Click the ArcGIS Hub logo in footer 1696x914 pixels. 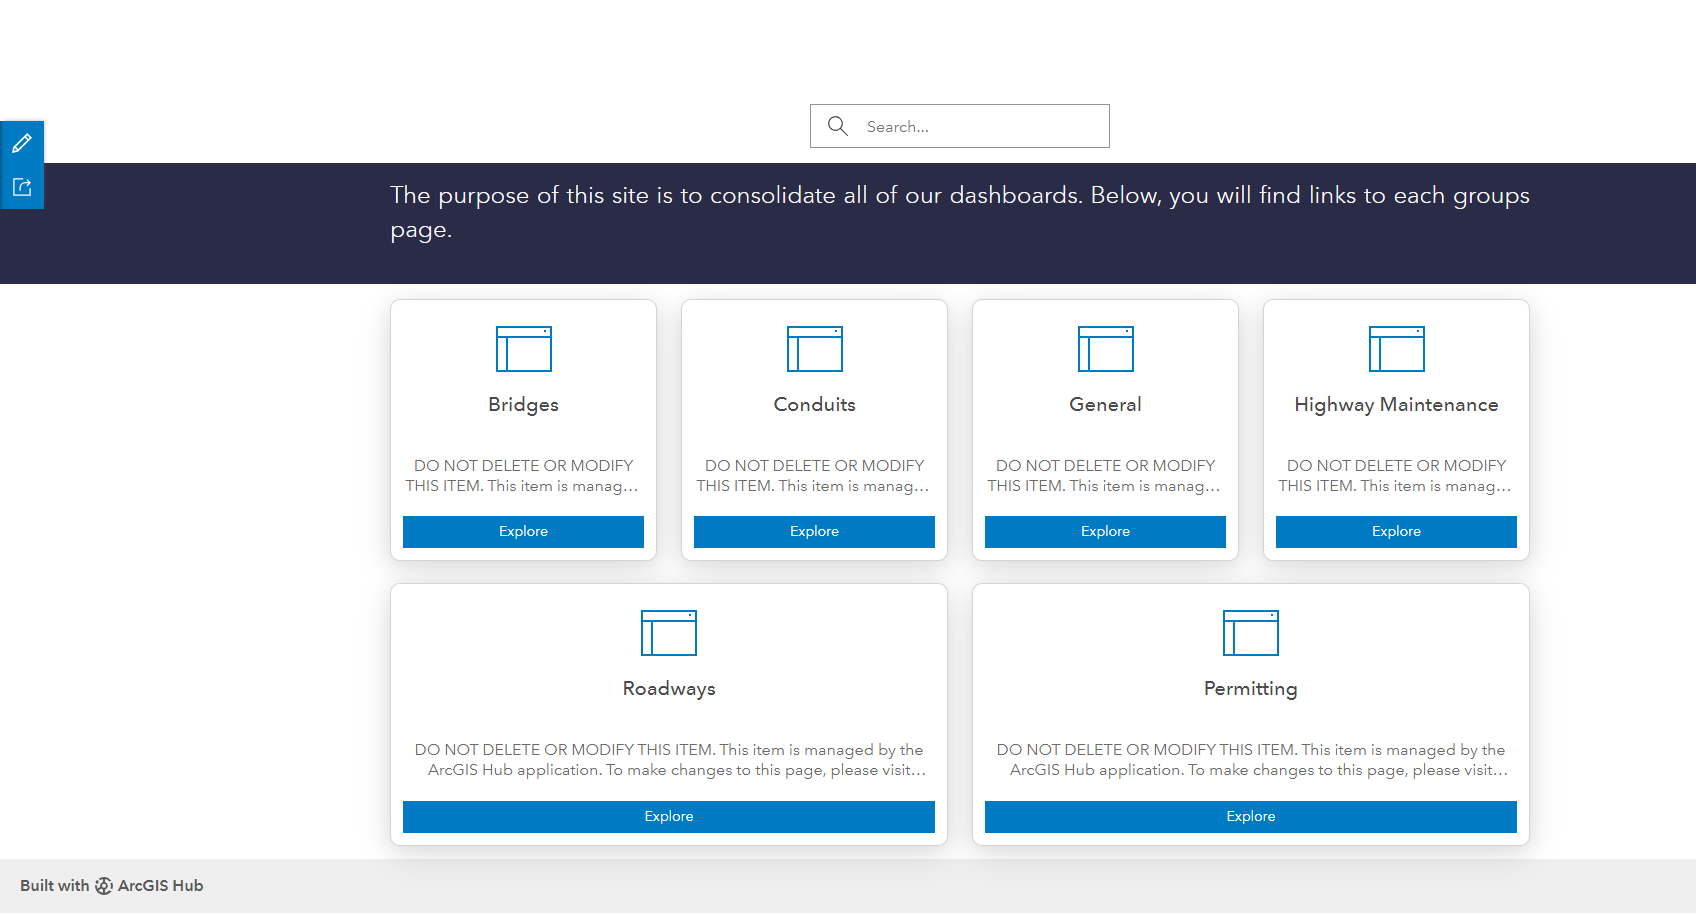click(105, 886)
